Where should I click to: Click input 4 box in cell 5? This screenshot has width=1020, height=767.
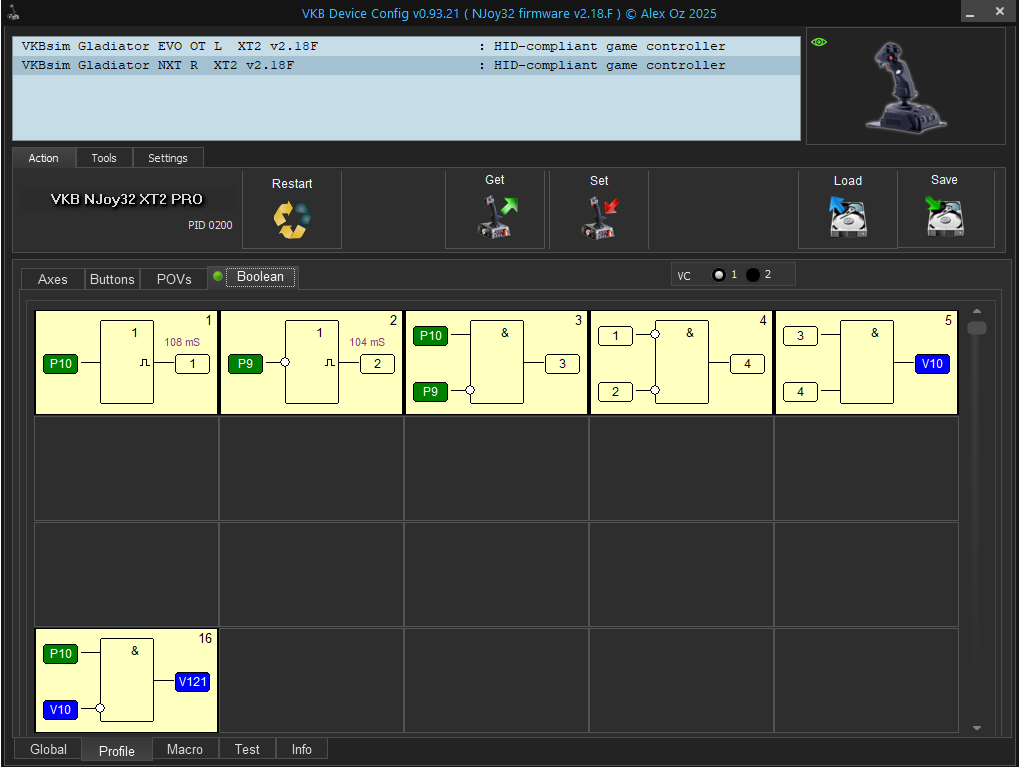point(800,392)
